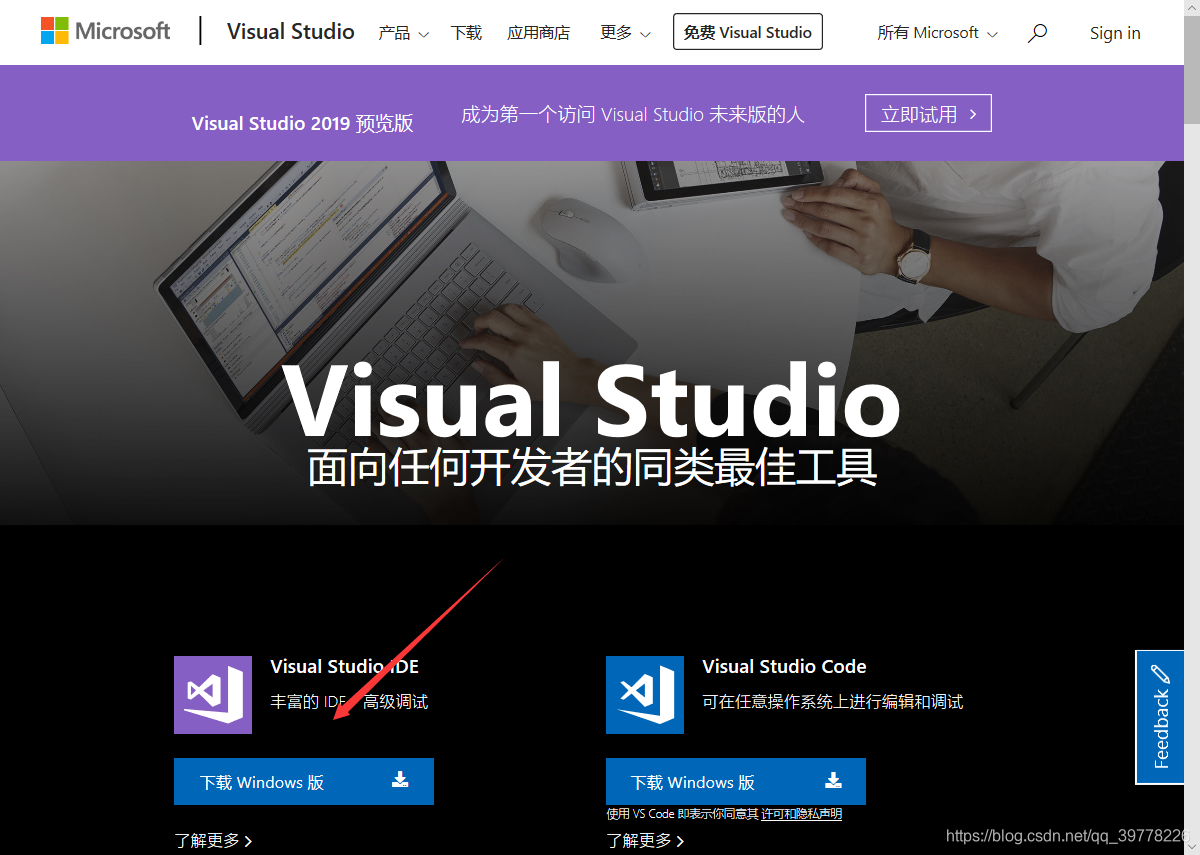Click 可在任意操作系统上进行编辑和调试 description
Viewport: 1200px width, 855px height.
[833, 702]
